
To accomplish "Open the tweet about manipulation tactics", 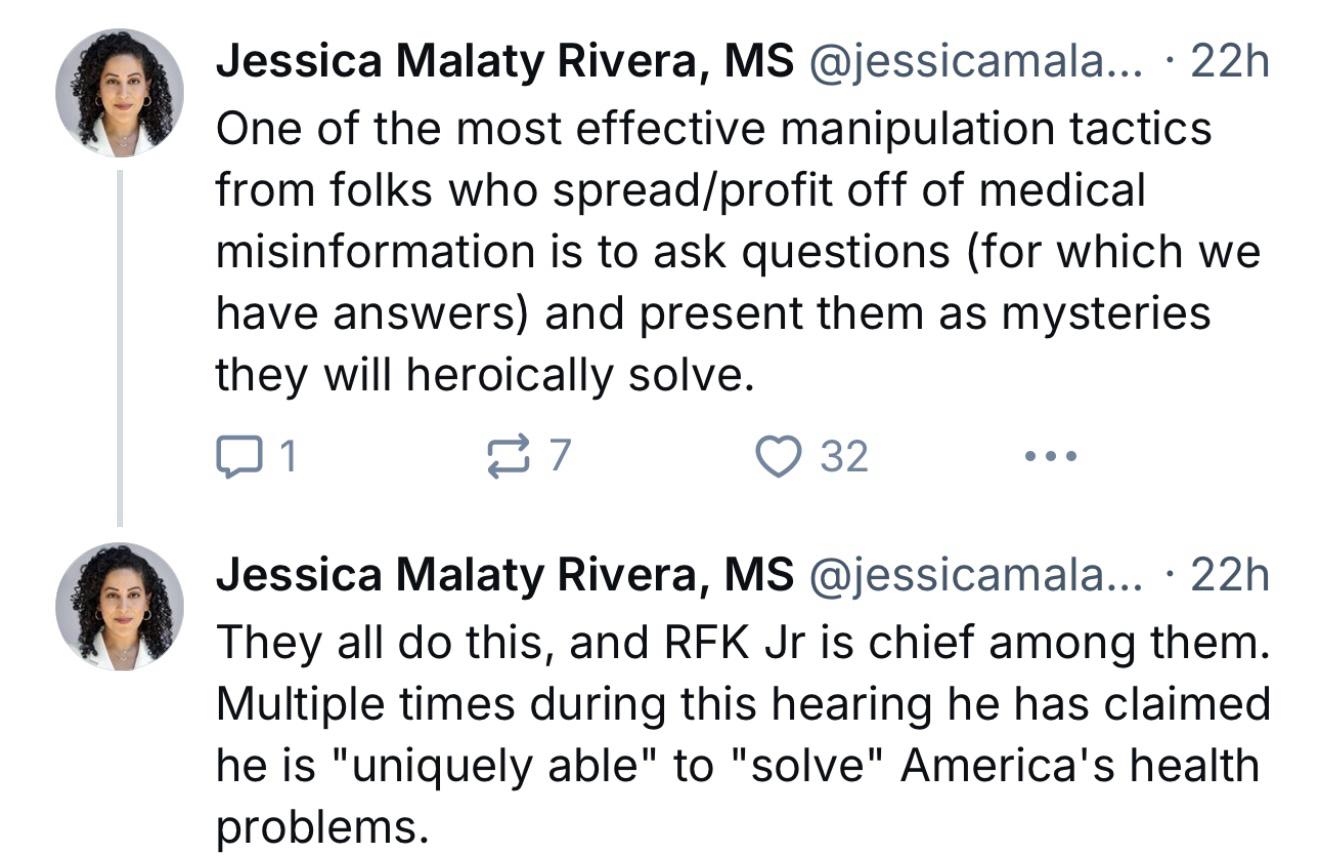I will click(712, 252).
